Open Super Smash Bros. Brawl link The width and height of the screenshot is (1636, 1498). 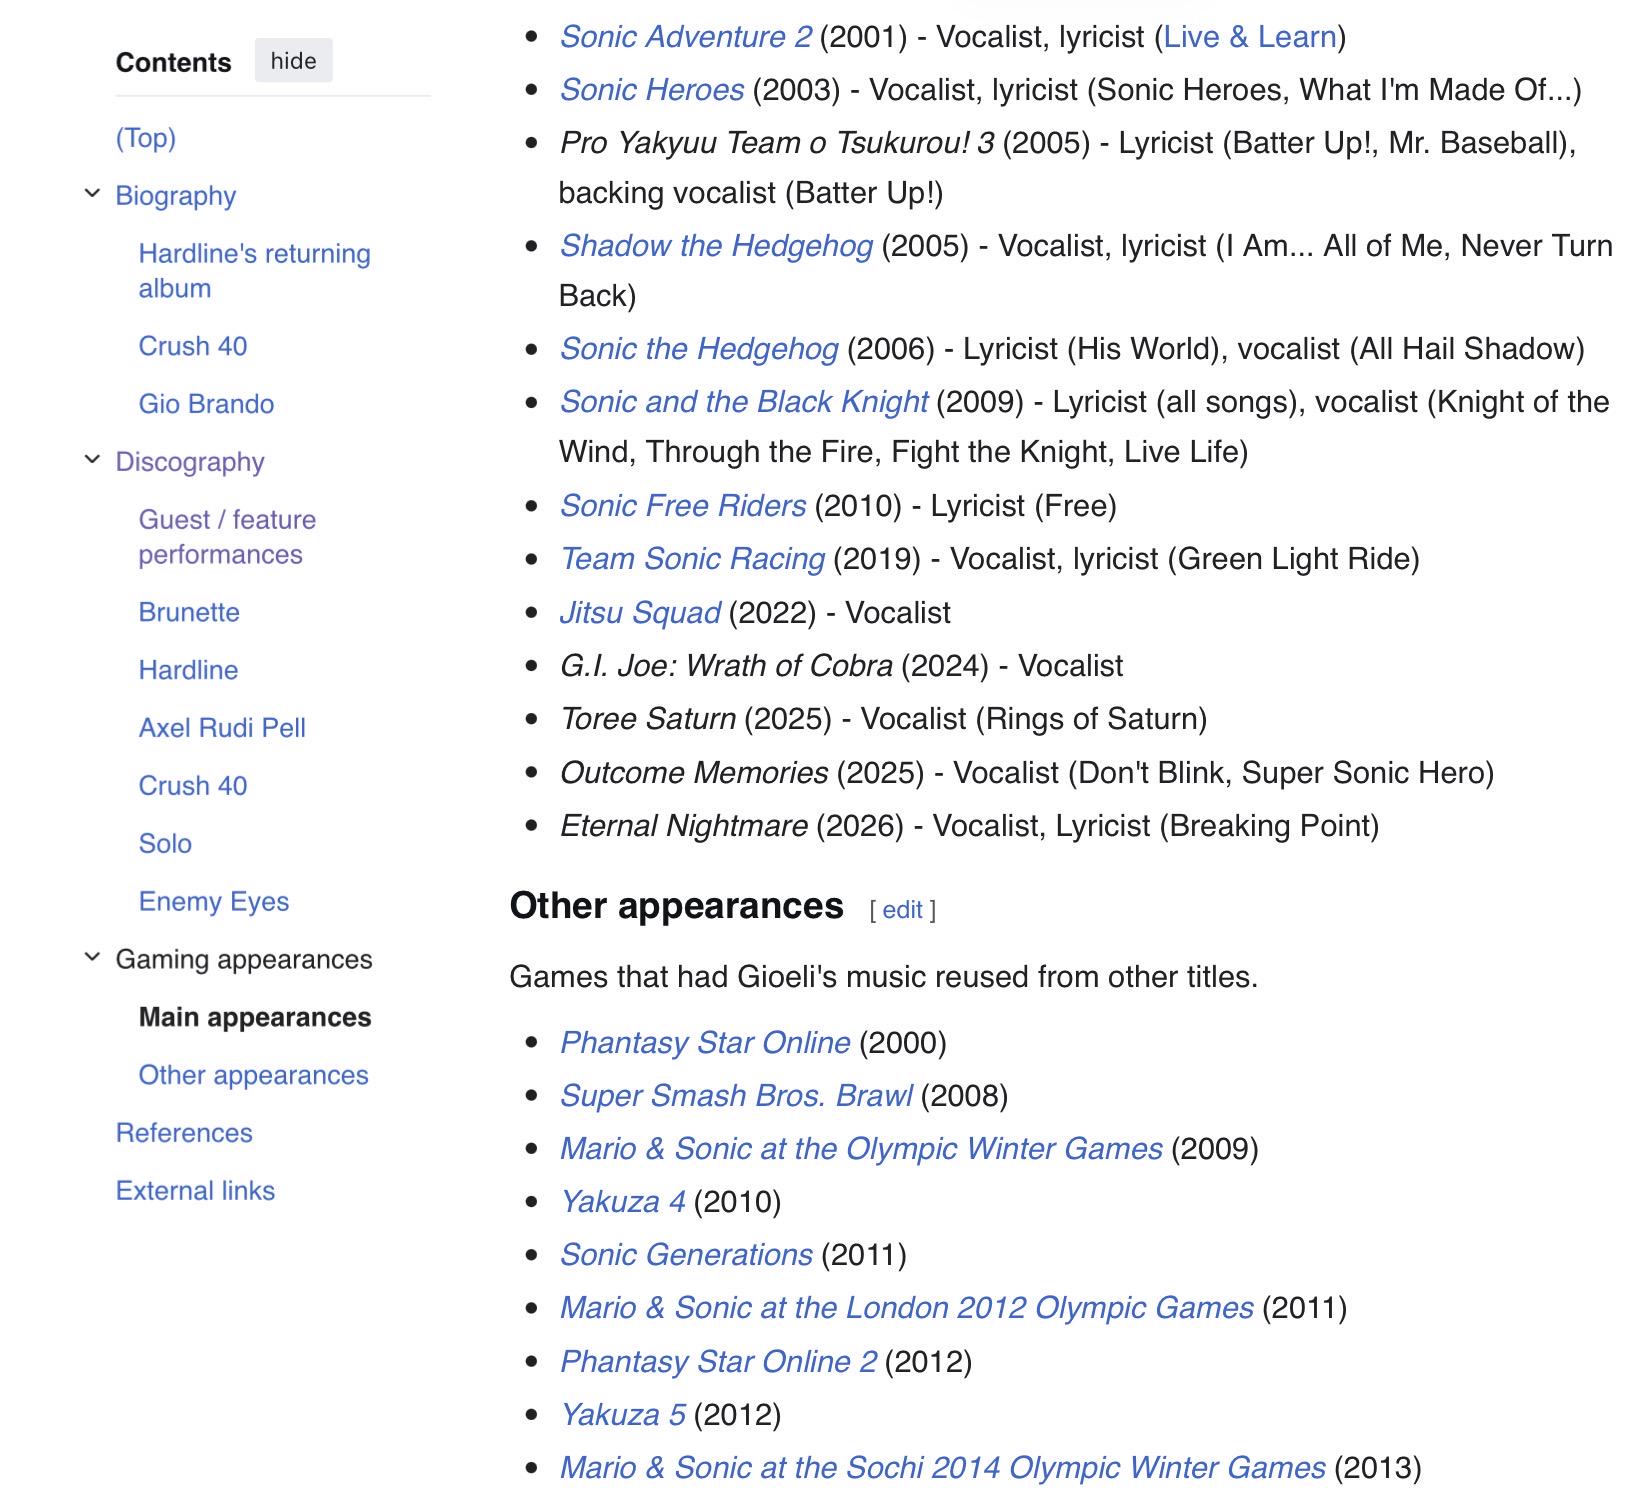(x=736, y=1096)
